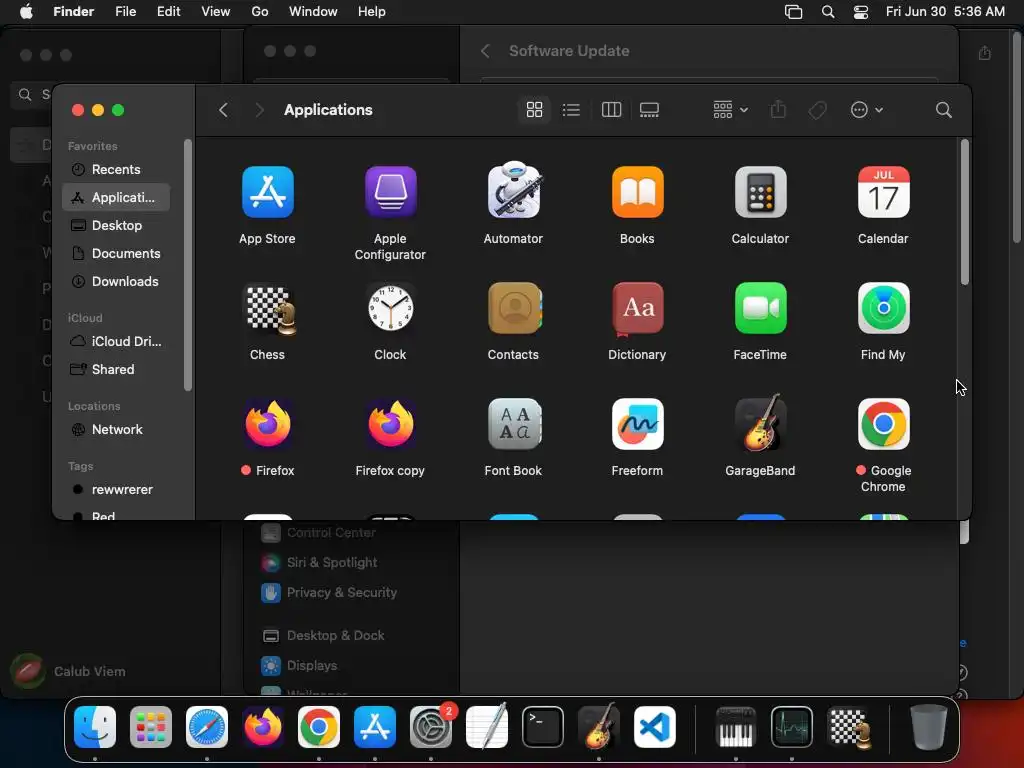Switch Finder to list view

[571, 110]
